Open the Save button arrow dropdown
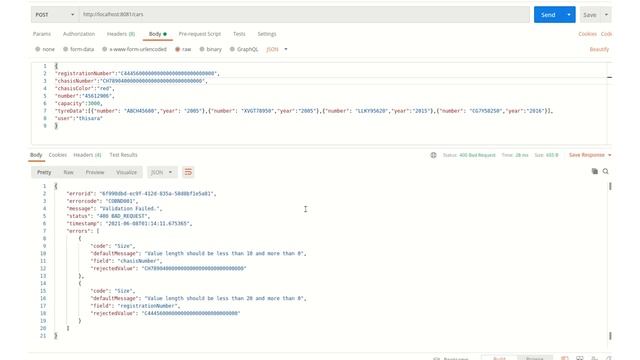The width and height of the screenshot is (640, 360). 606,15
